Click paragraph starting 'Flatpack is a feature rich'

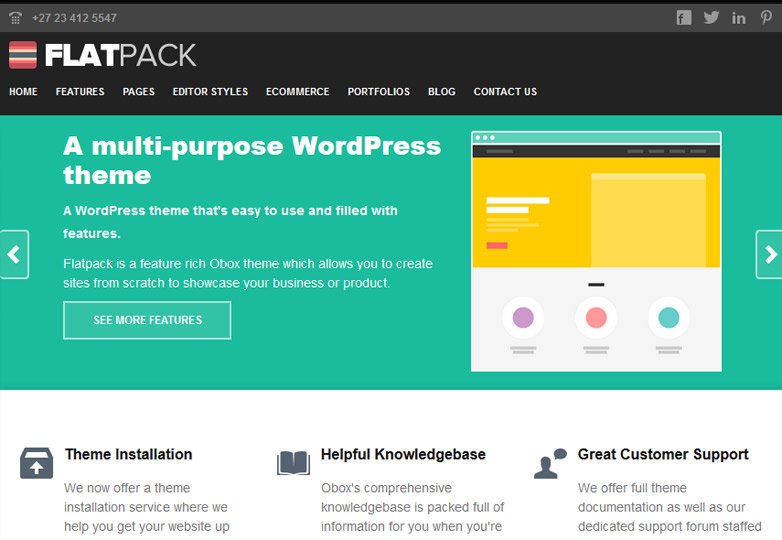click(x=248, y=273)
